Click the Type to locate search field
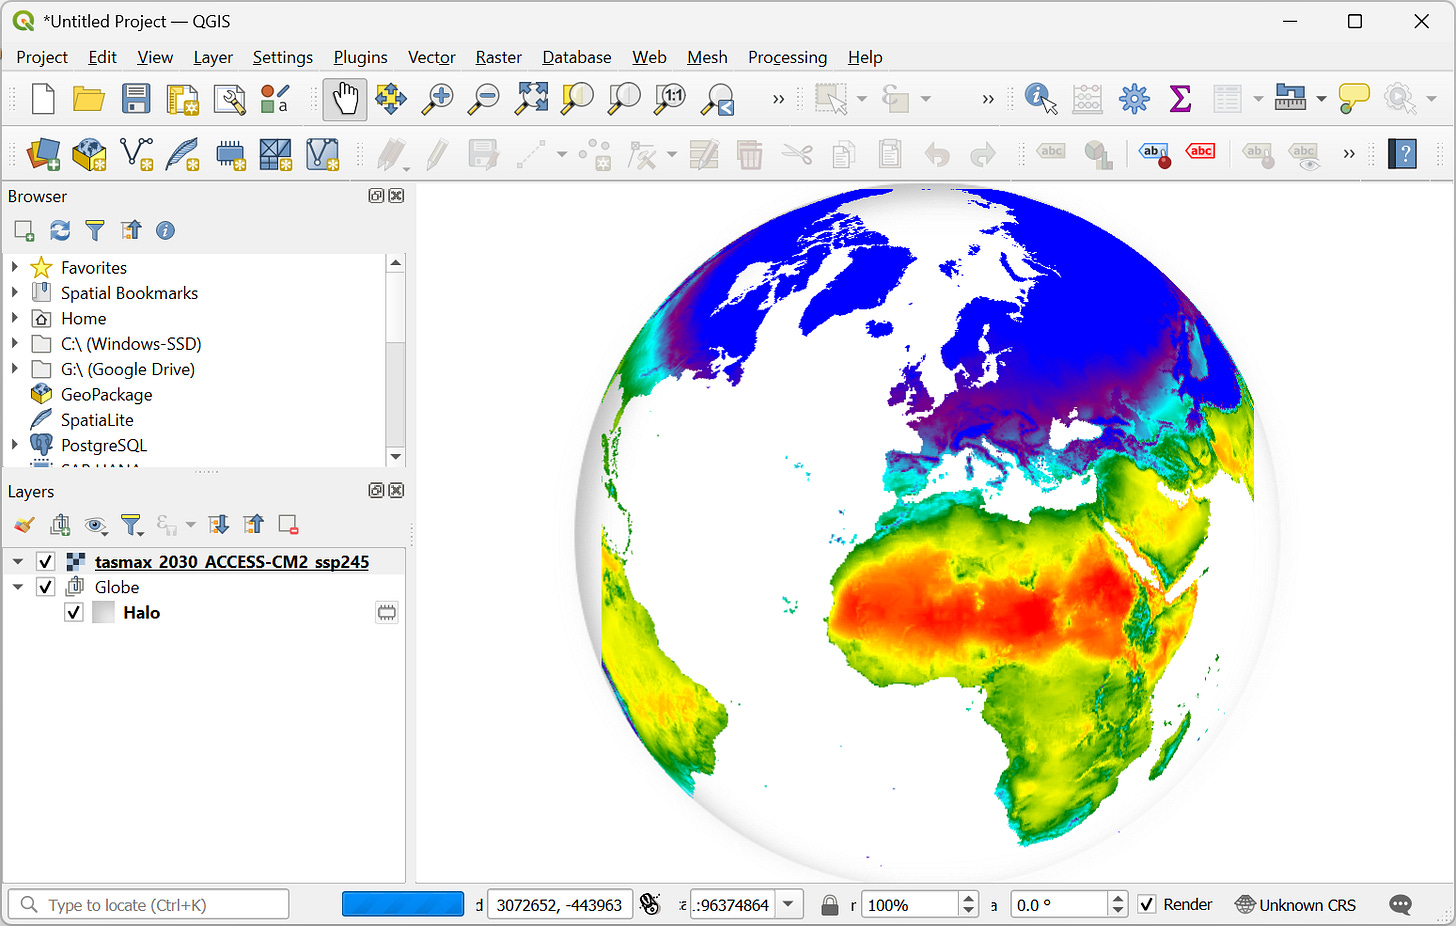The image size is (1456, 926). coord(160,905)
